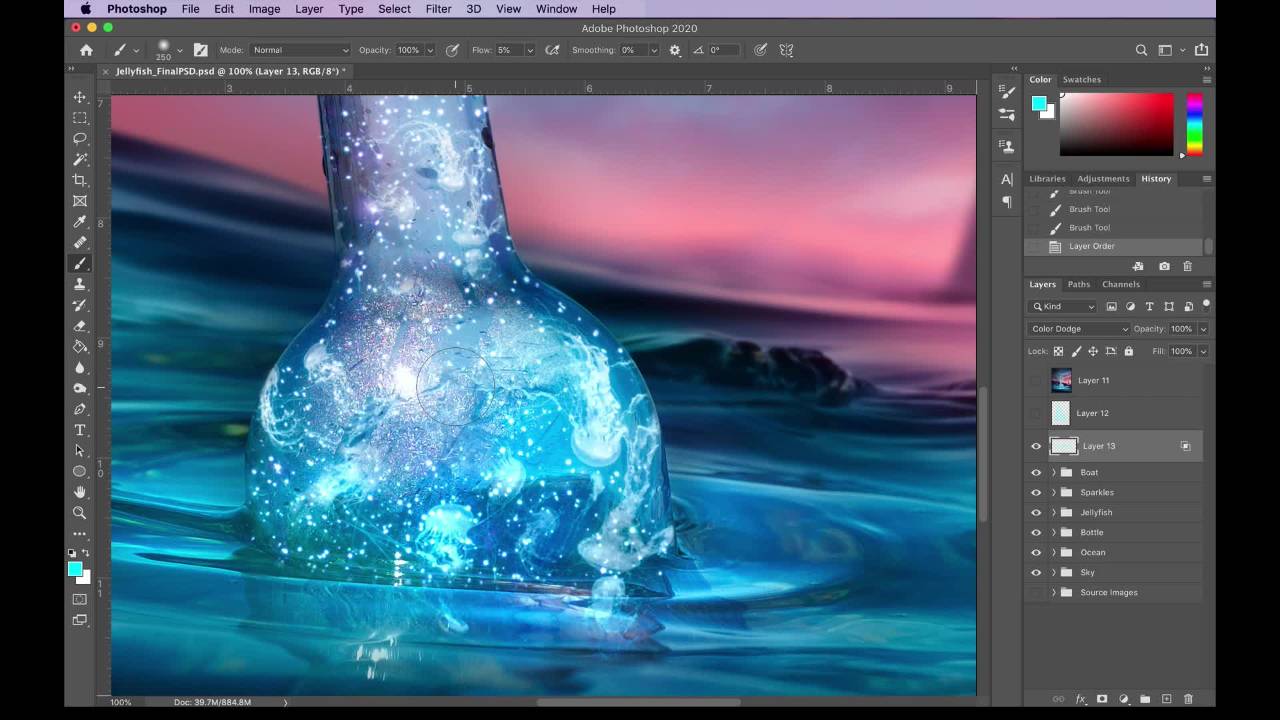
Task: Toggle visibility of the Jellyfish group
Action: pos(1036,513)
